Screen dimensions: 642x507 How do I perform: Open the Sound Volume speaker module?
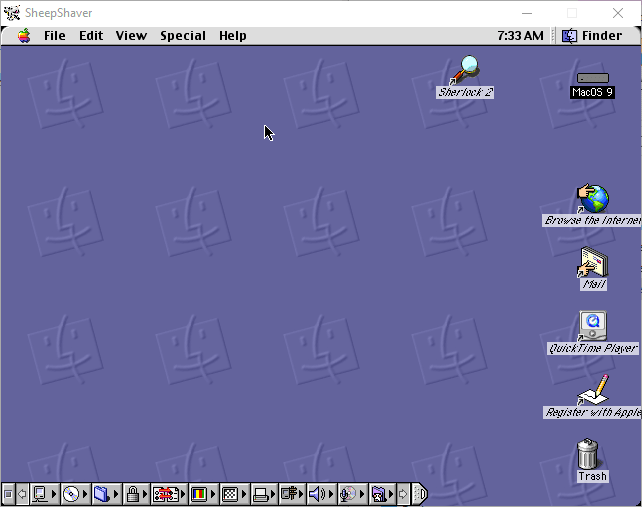pyautogui.click(x=321, y=494)
